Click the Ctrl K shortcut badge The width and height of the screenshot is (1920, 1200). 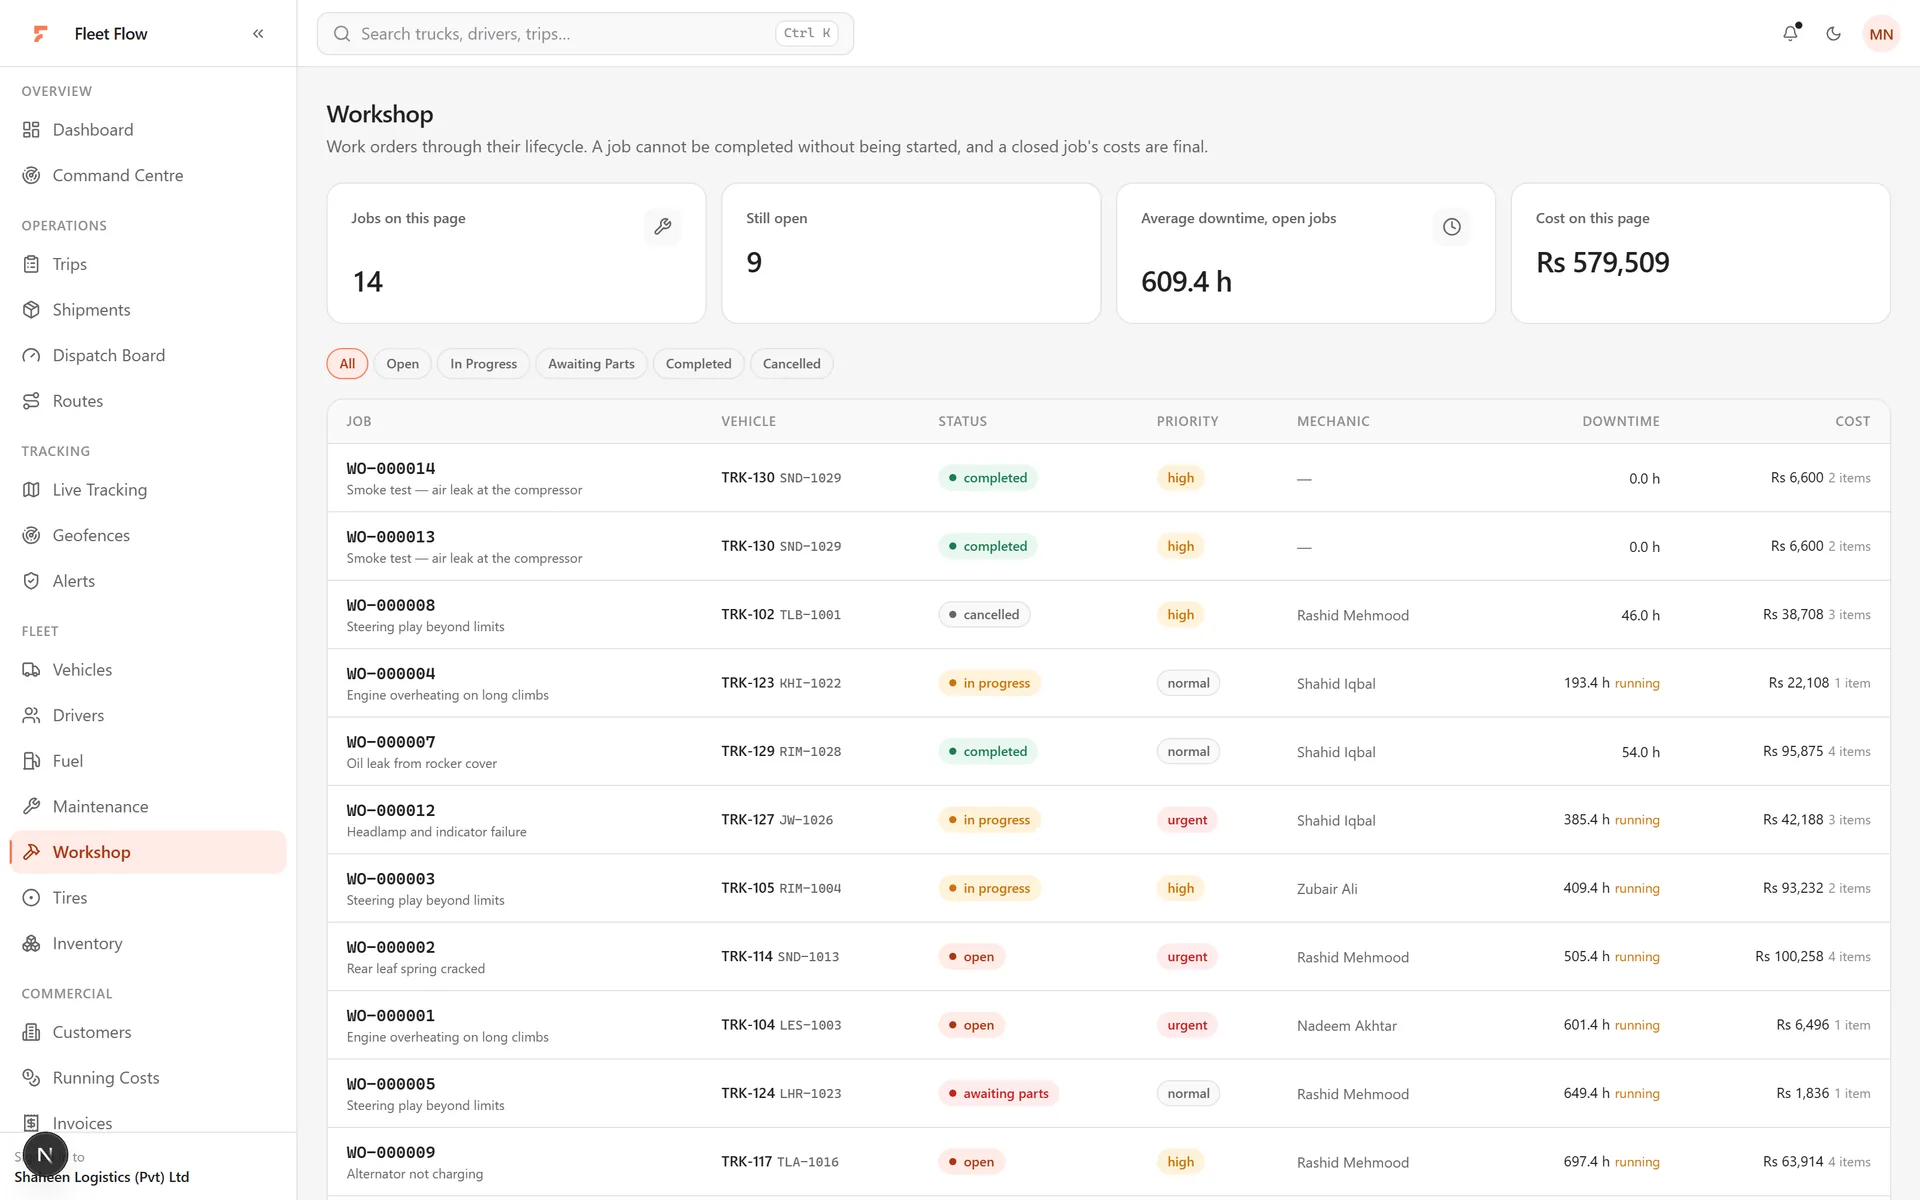pyautogui.click(x=807, y=34)
